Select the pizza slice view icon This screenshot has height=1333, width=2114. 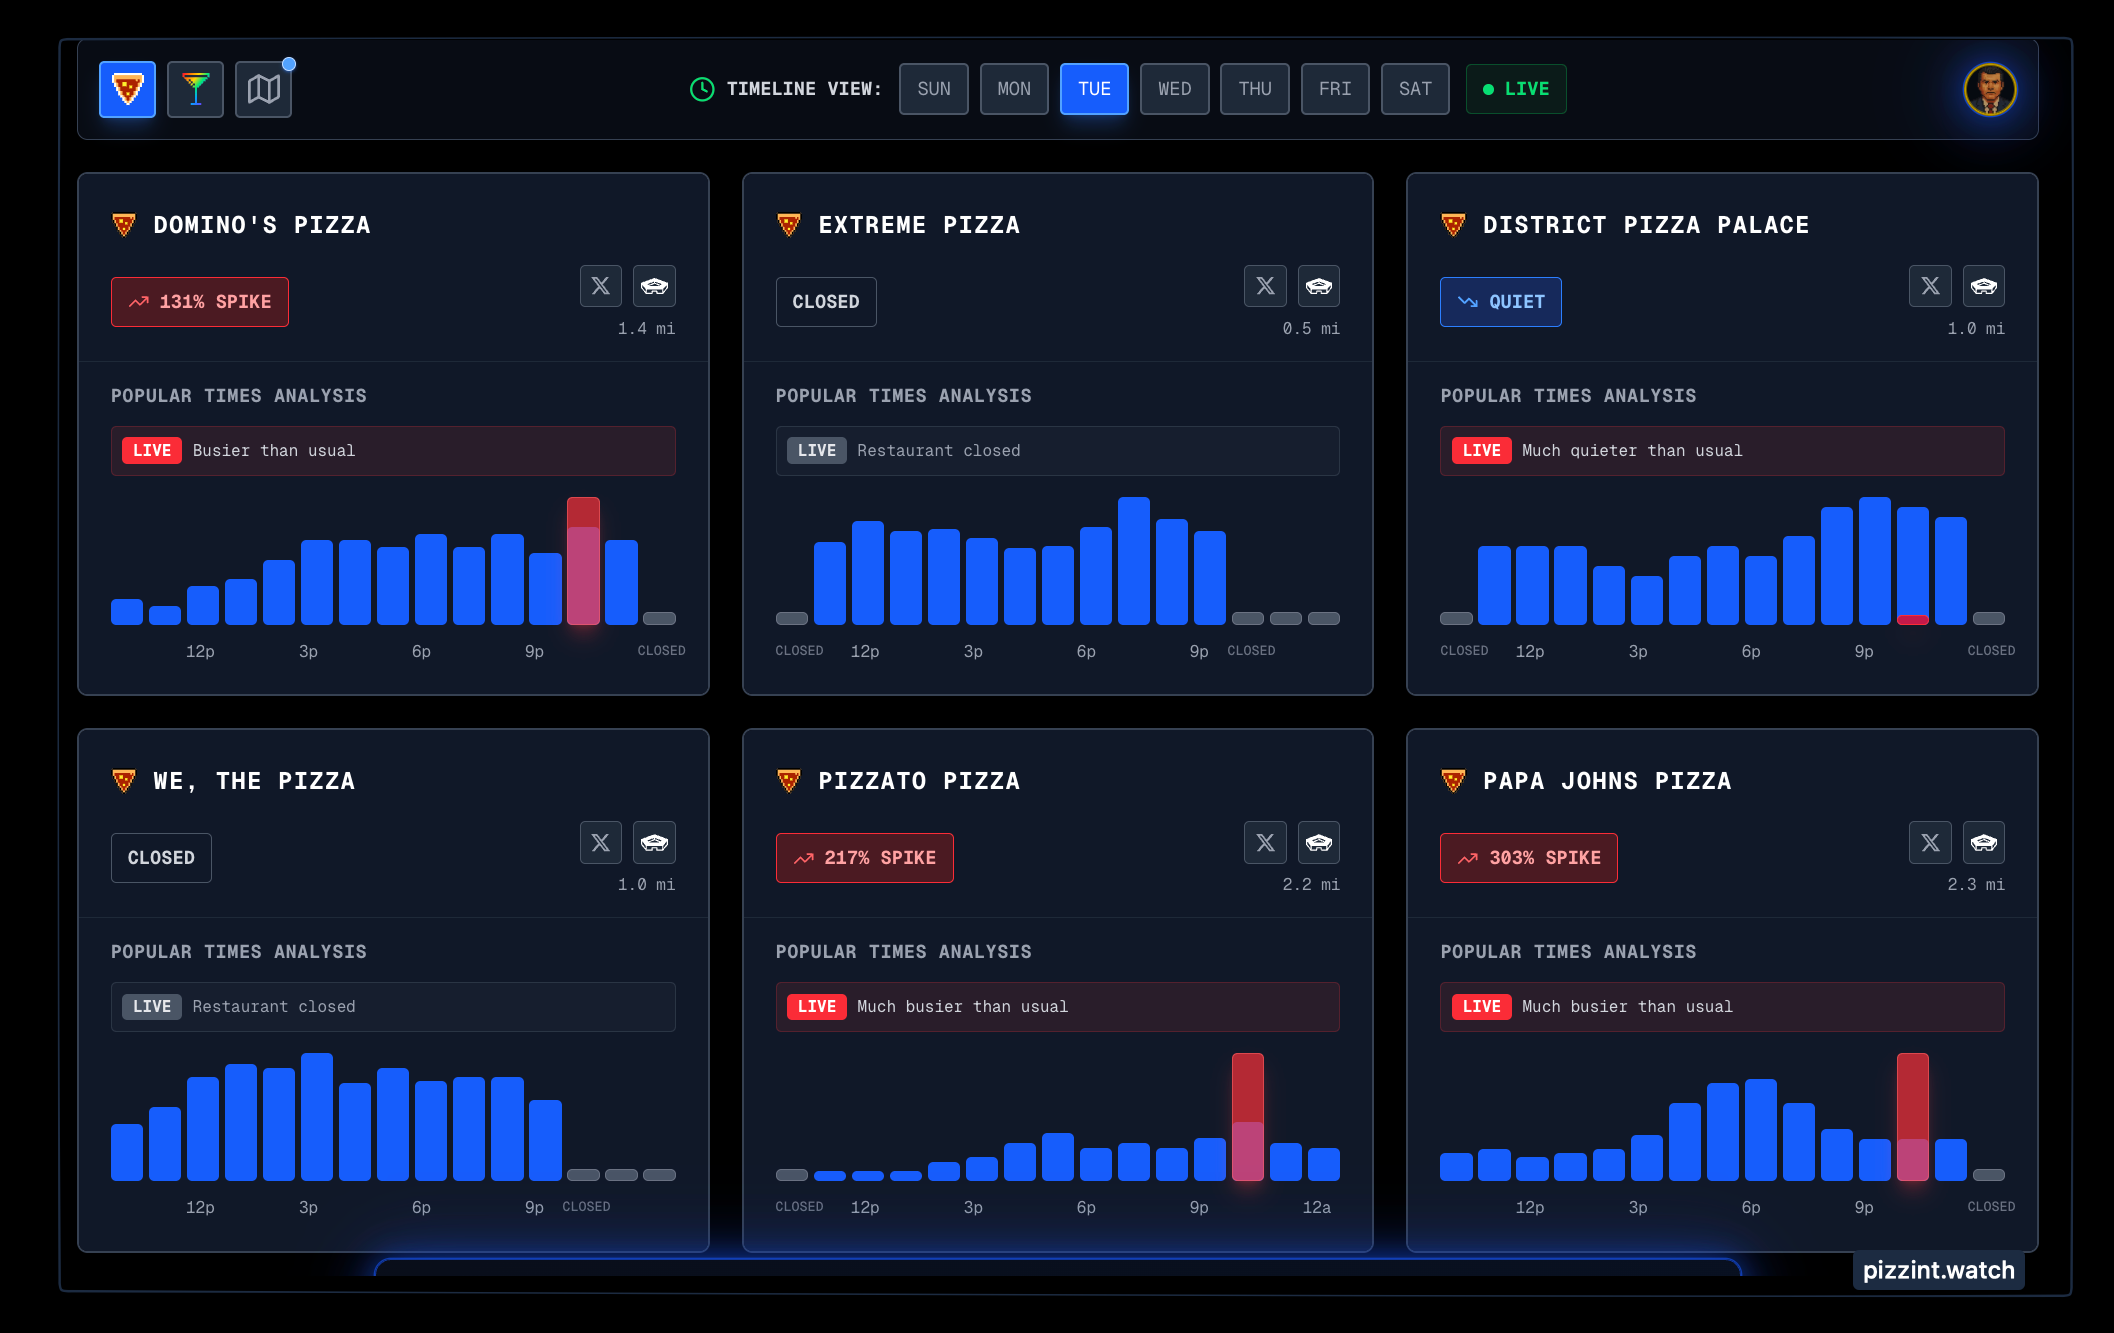pos(127,89)
